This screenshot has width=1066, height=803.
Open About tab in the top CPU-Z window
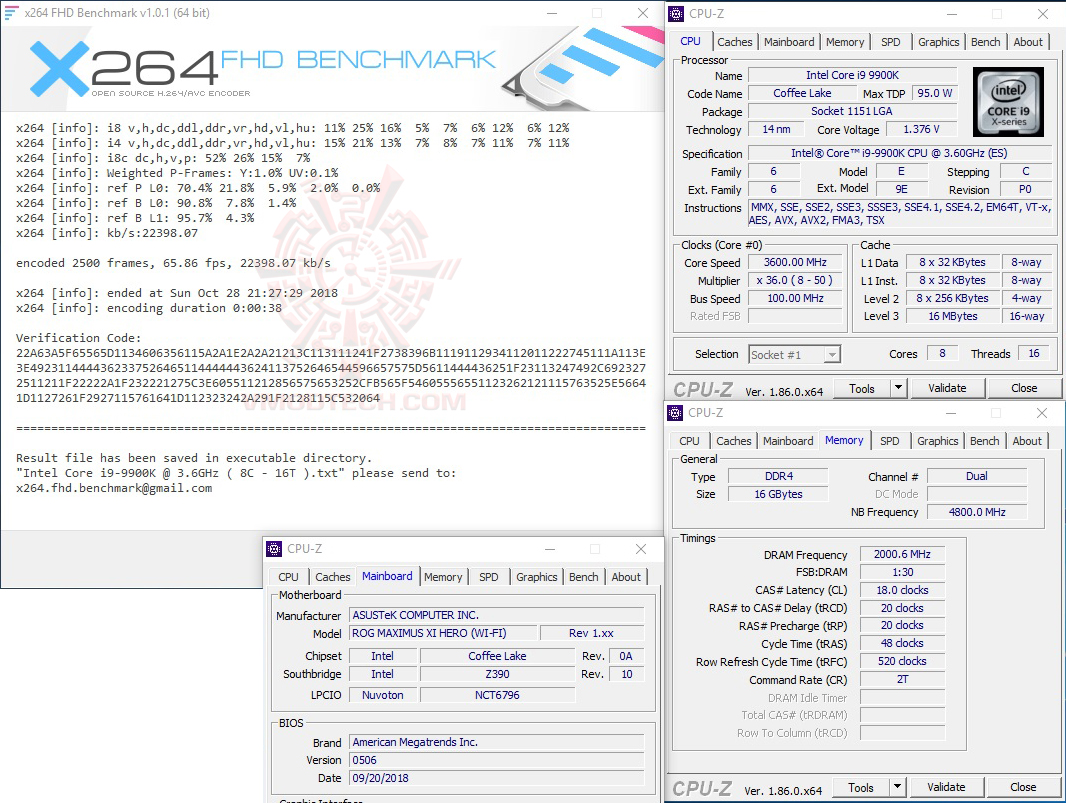click(x=1028, y=42)
